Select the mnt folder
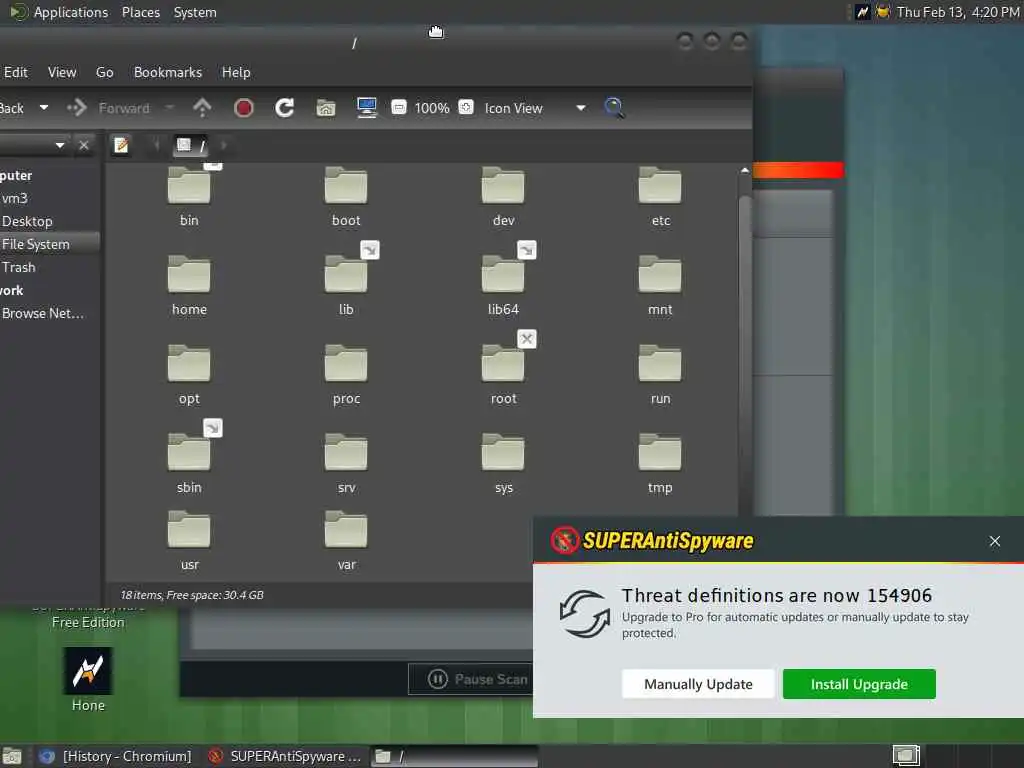 [660, 285]
